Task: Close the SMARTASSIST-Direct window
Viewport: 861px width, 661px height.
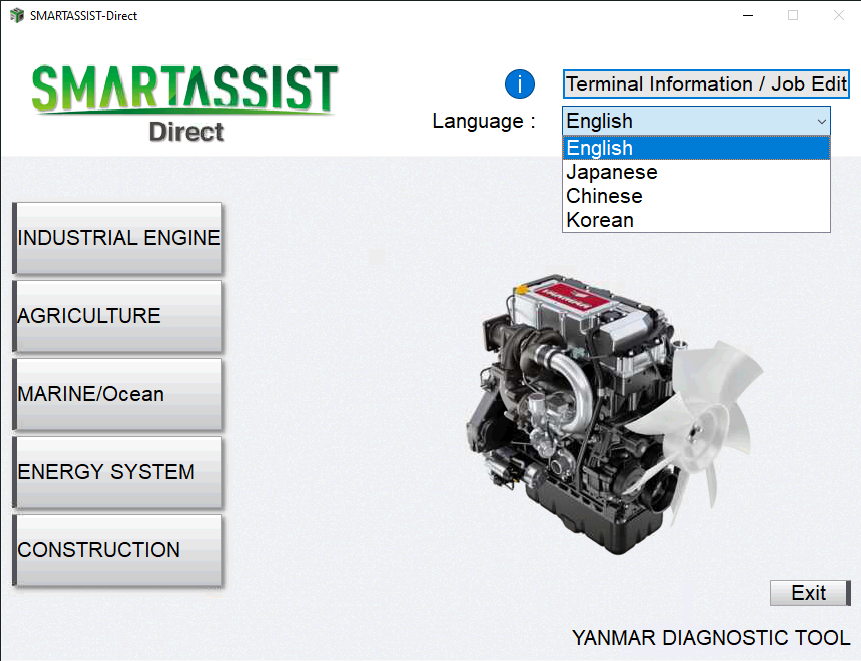Action: (838, 15)
